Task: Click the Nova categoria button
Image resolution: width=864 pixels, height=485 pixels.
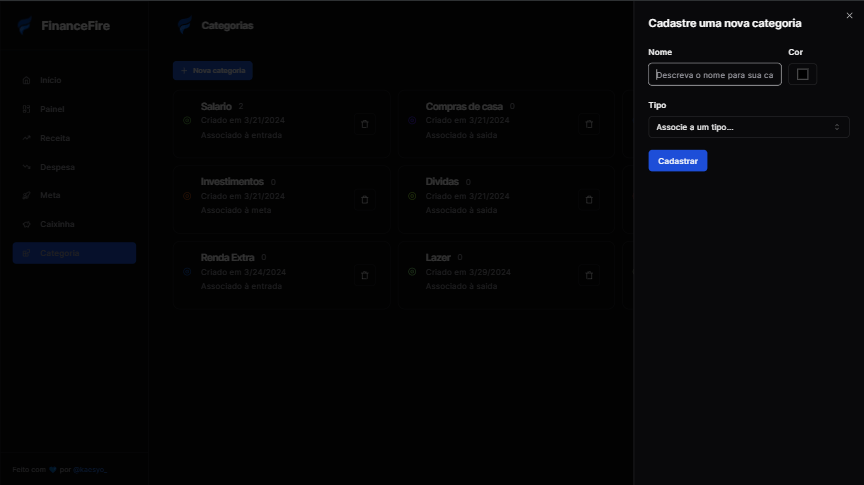Action: tap(212, 71)
